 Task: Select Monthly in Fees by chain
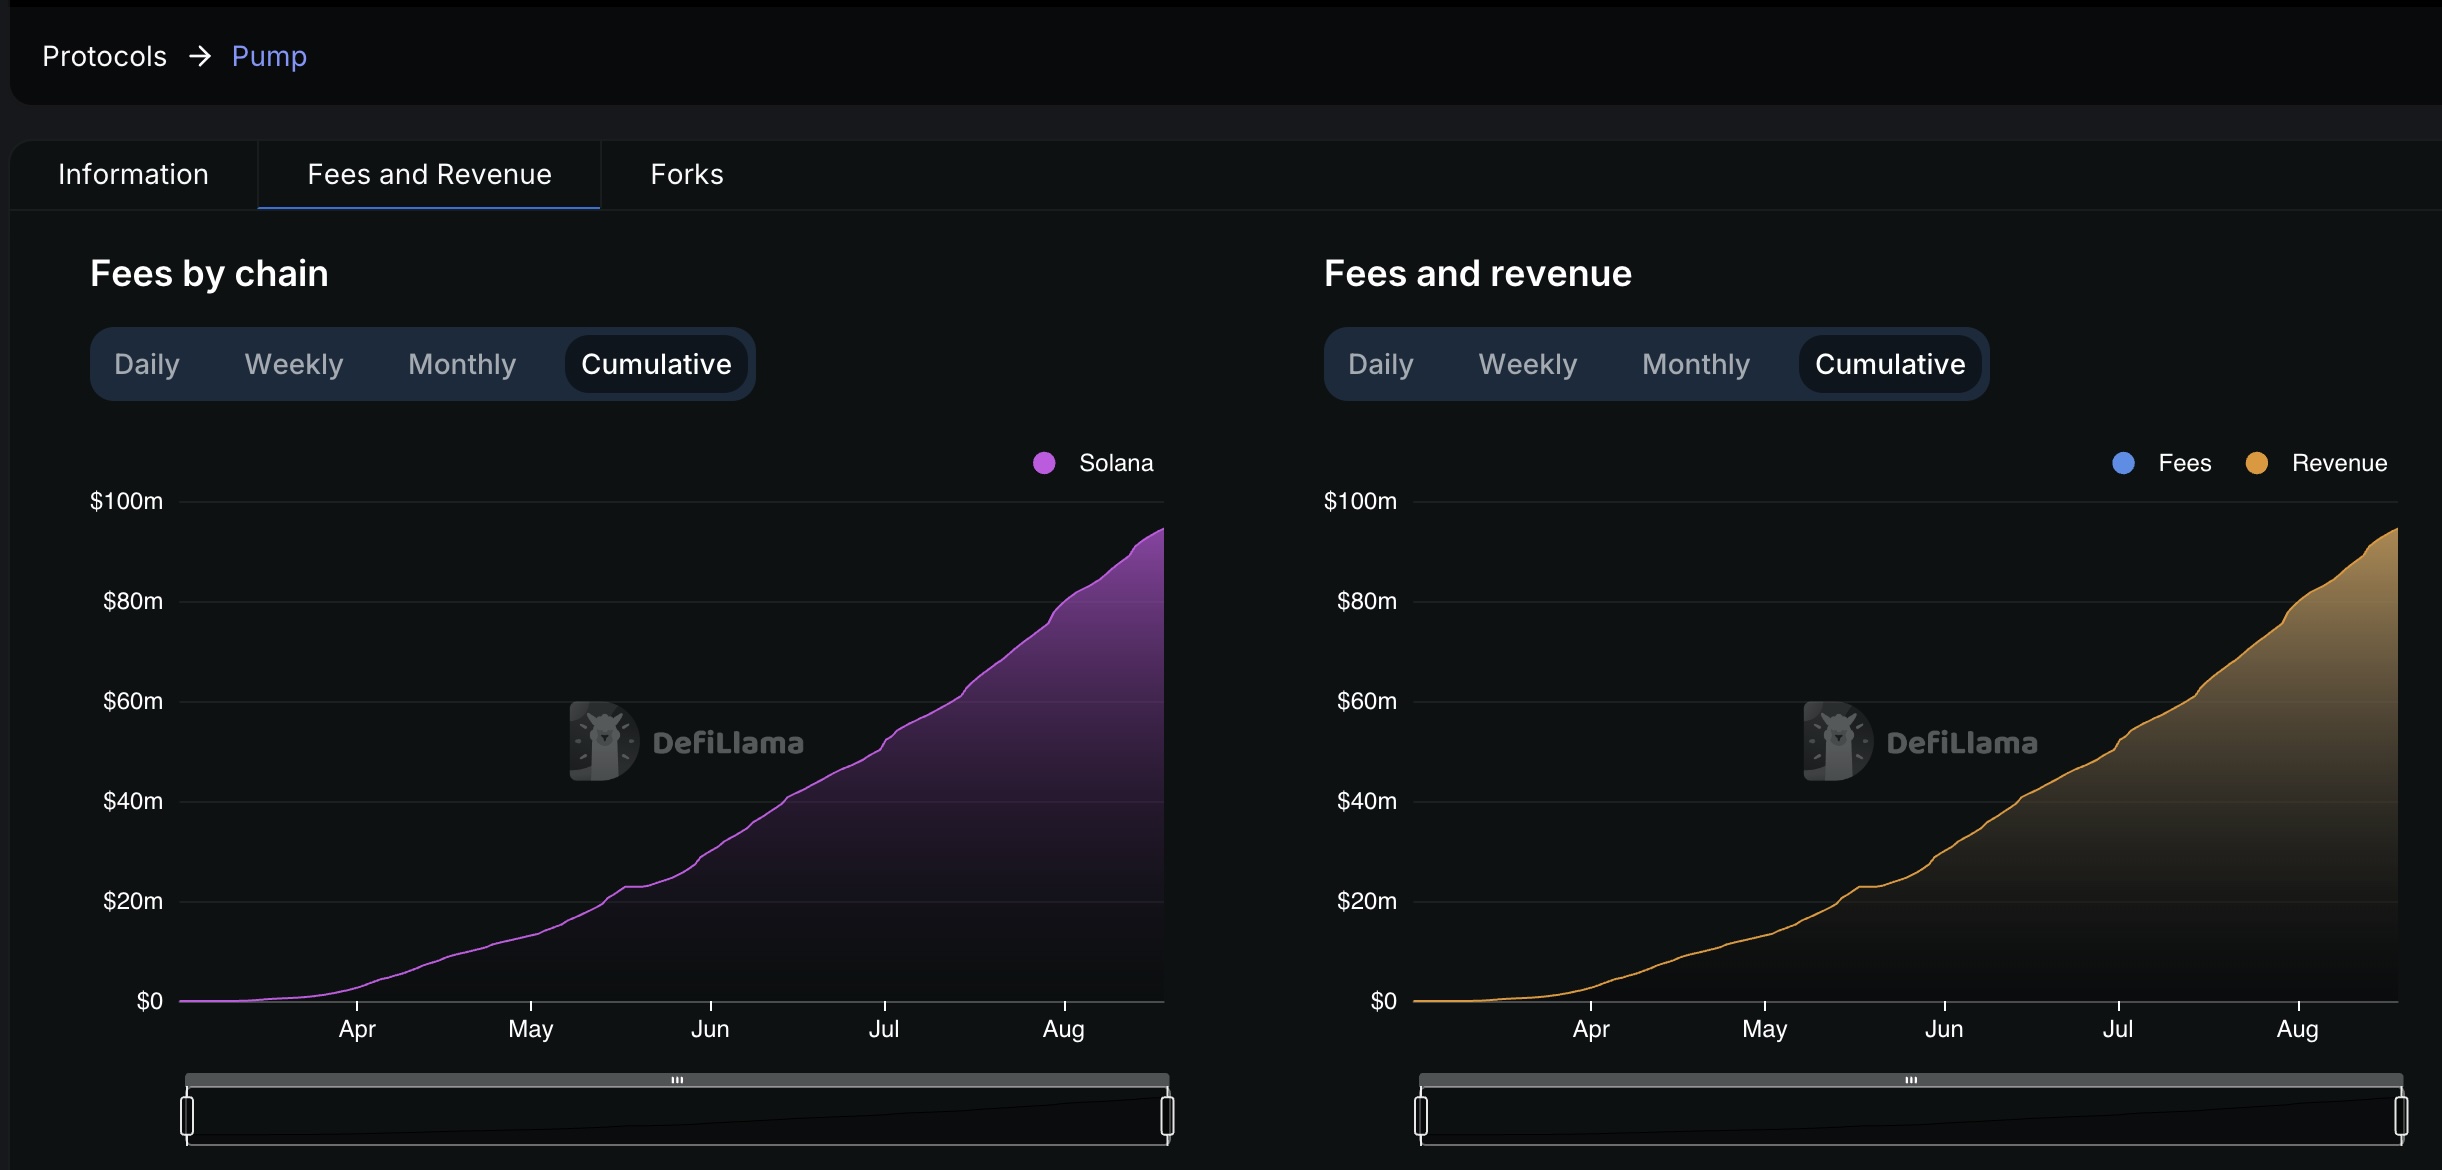coord(462,364)
